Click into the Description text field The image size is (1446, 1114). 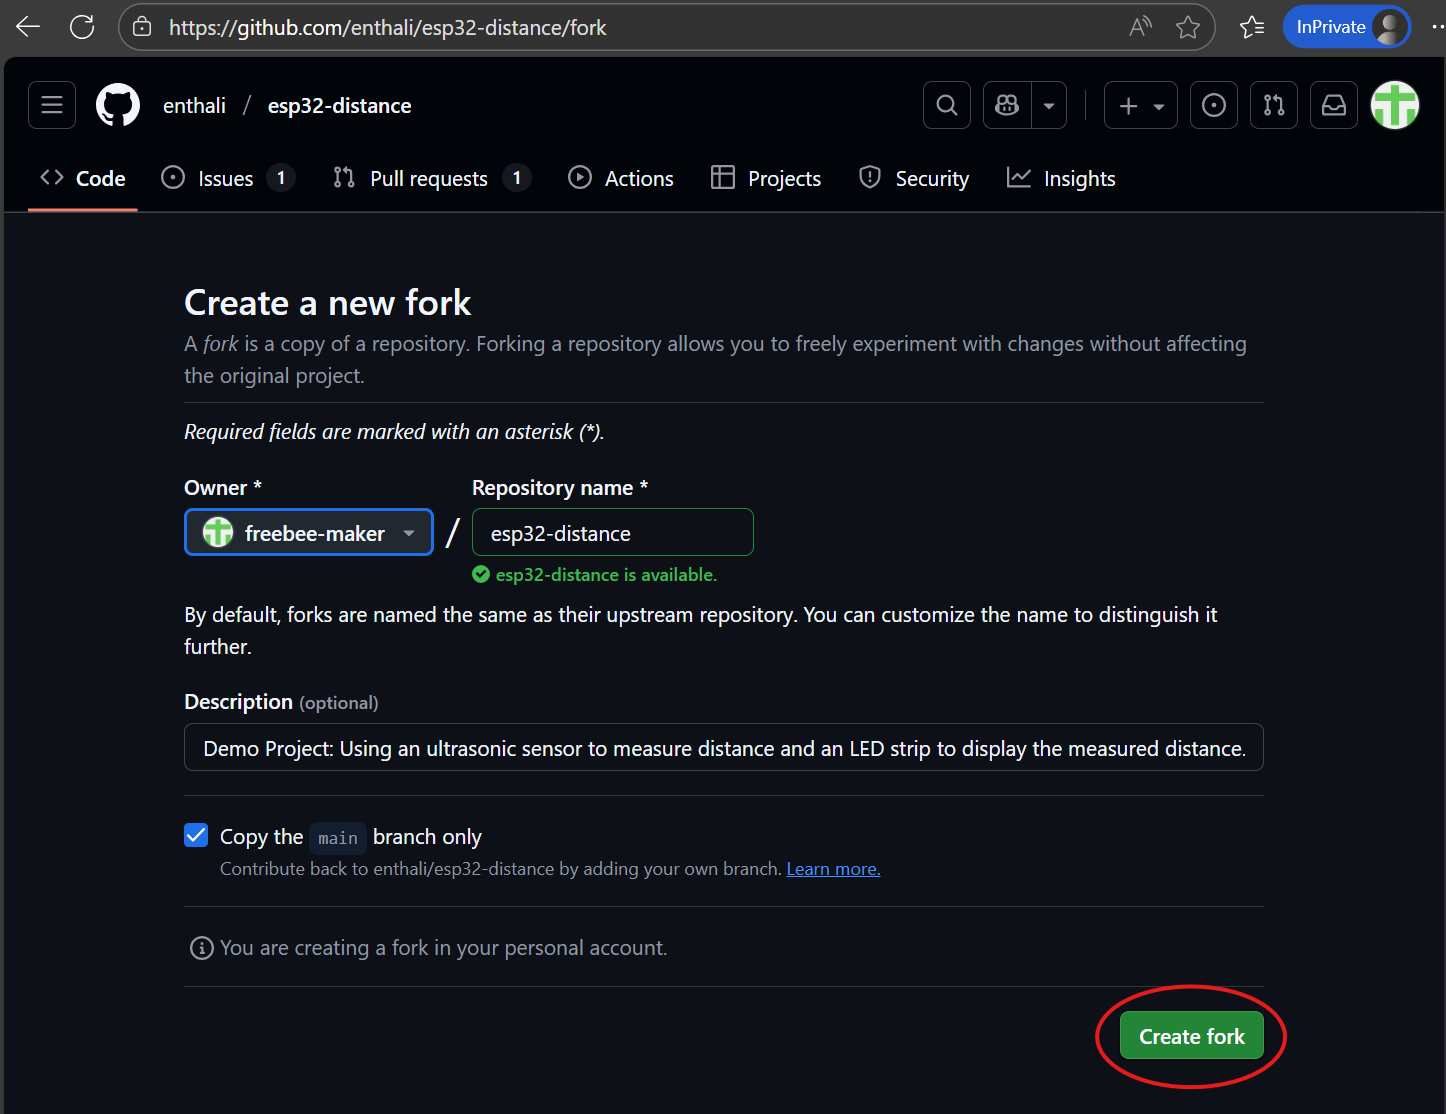click(x=723, y=748)
